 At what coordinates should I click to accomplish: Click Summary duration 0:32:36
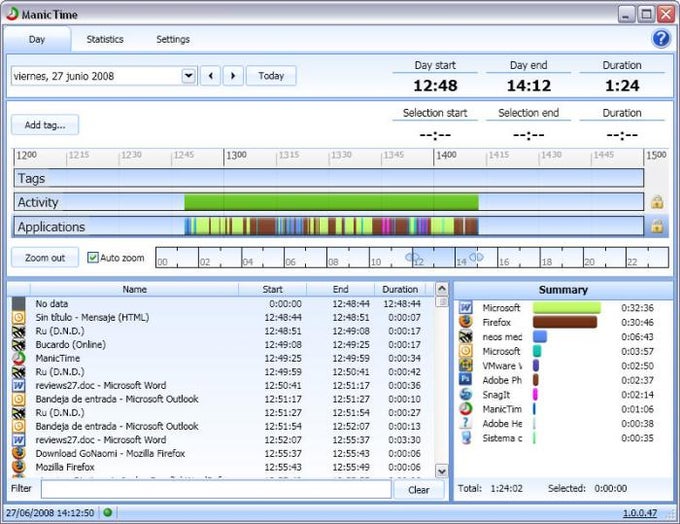coord(637,308)
